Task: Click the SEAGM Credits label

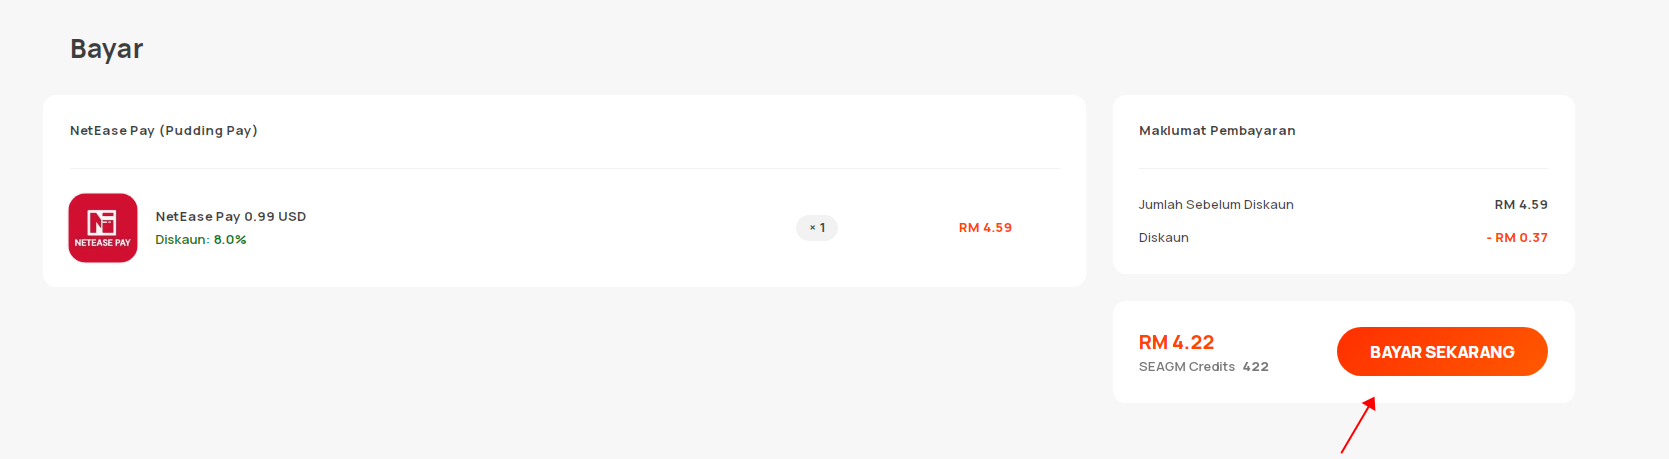Action: (x=1187, y=367)
